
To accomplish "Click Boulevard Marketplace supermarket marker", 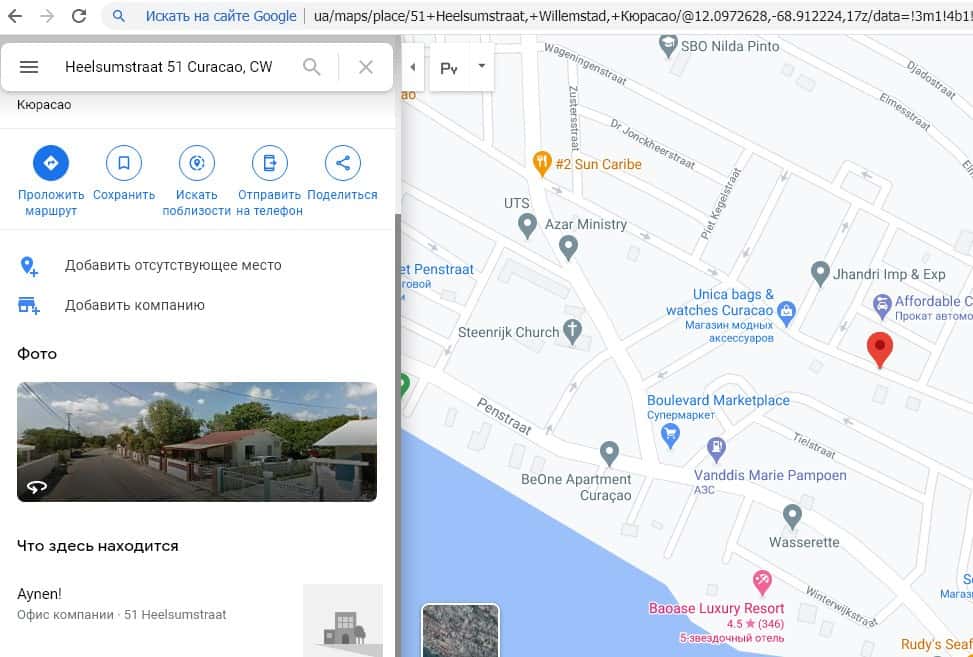I will [x=671, y=434].
